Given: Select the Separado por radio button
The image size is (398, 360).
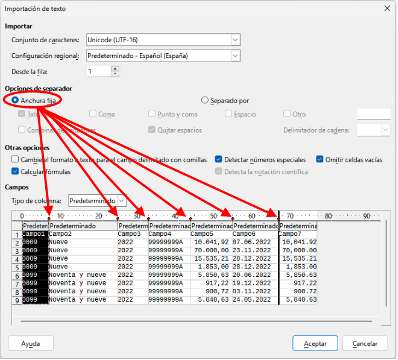Looking at the screenshot, I should pyautogui.click(x=205, y=100).
